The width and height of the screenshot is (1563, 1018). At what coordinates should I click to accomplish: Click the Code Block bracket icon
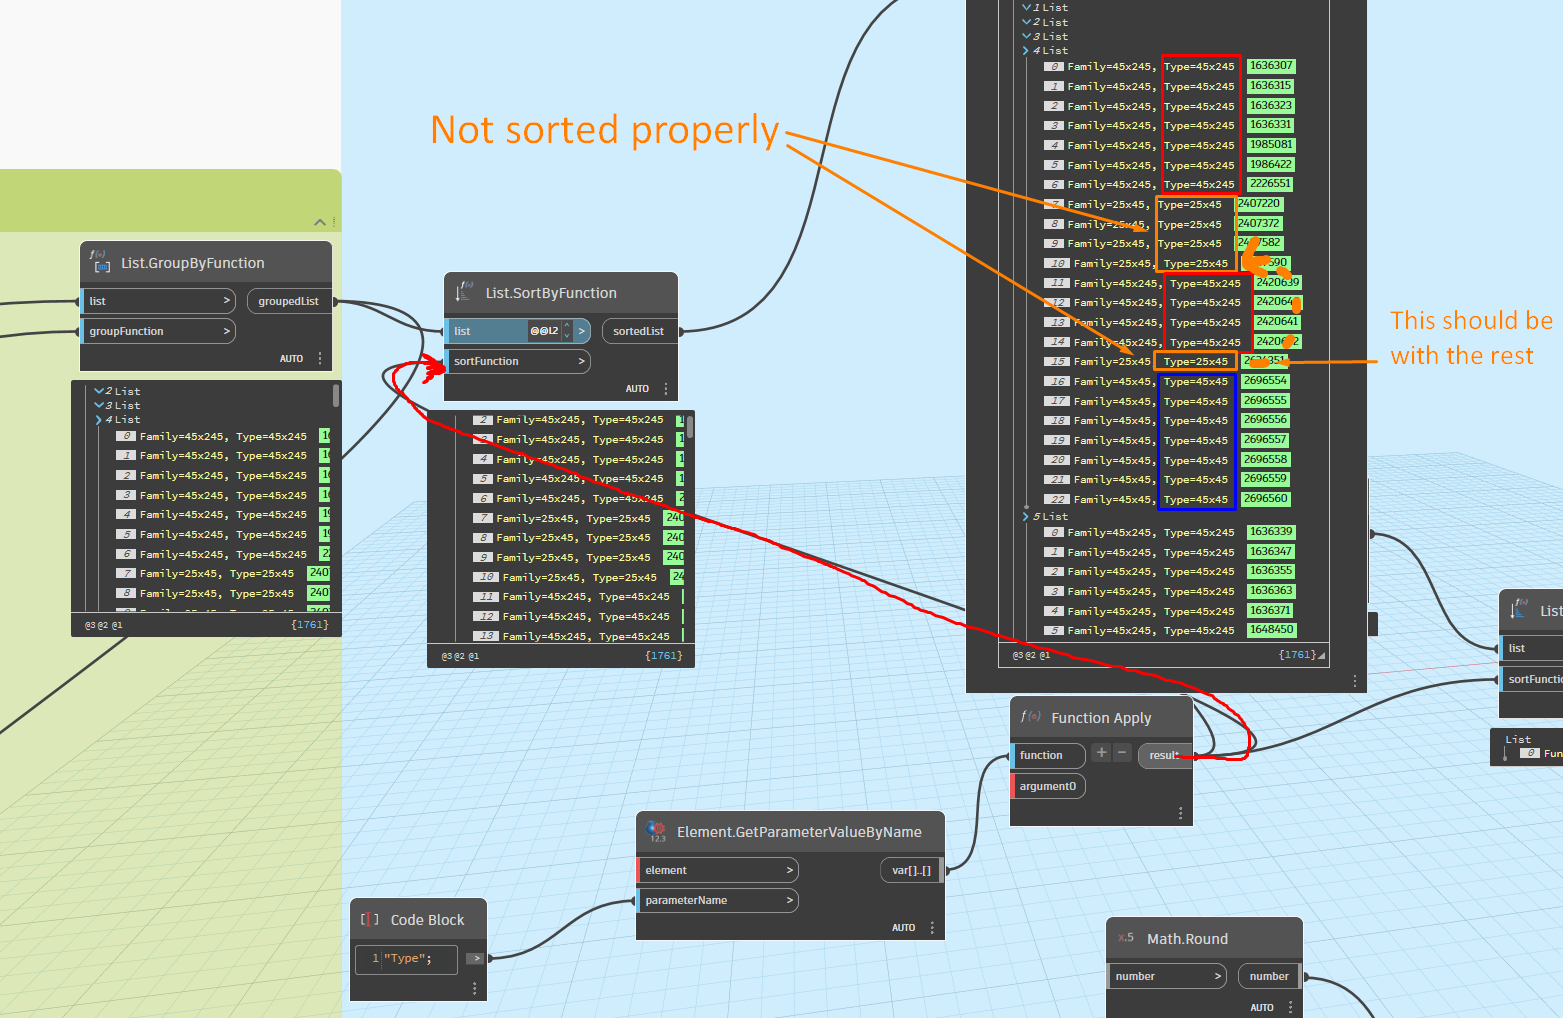[x=369, y=919]
